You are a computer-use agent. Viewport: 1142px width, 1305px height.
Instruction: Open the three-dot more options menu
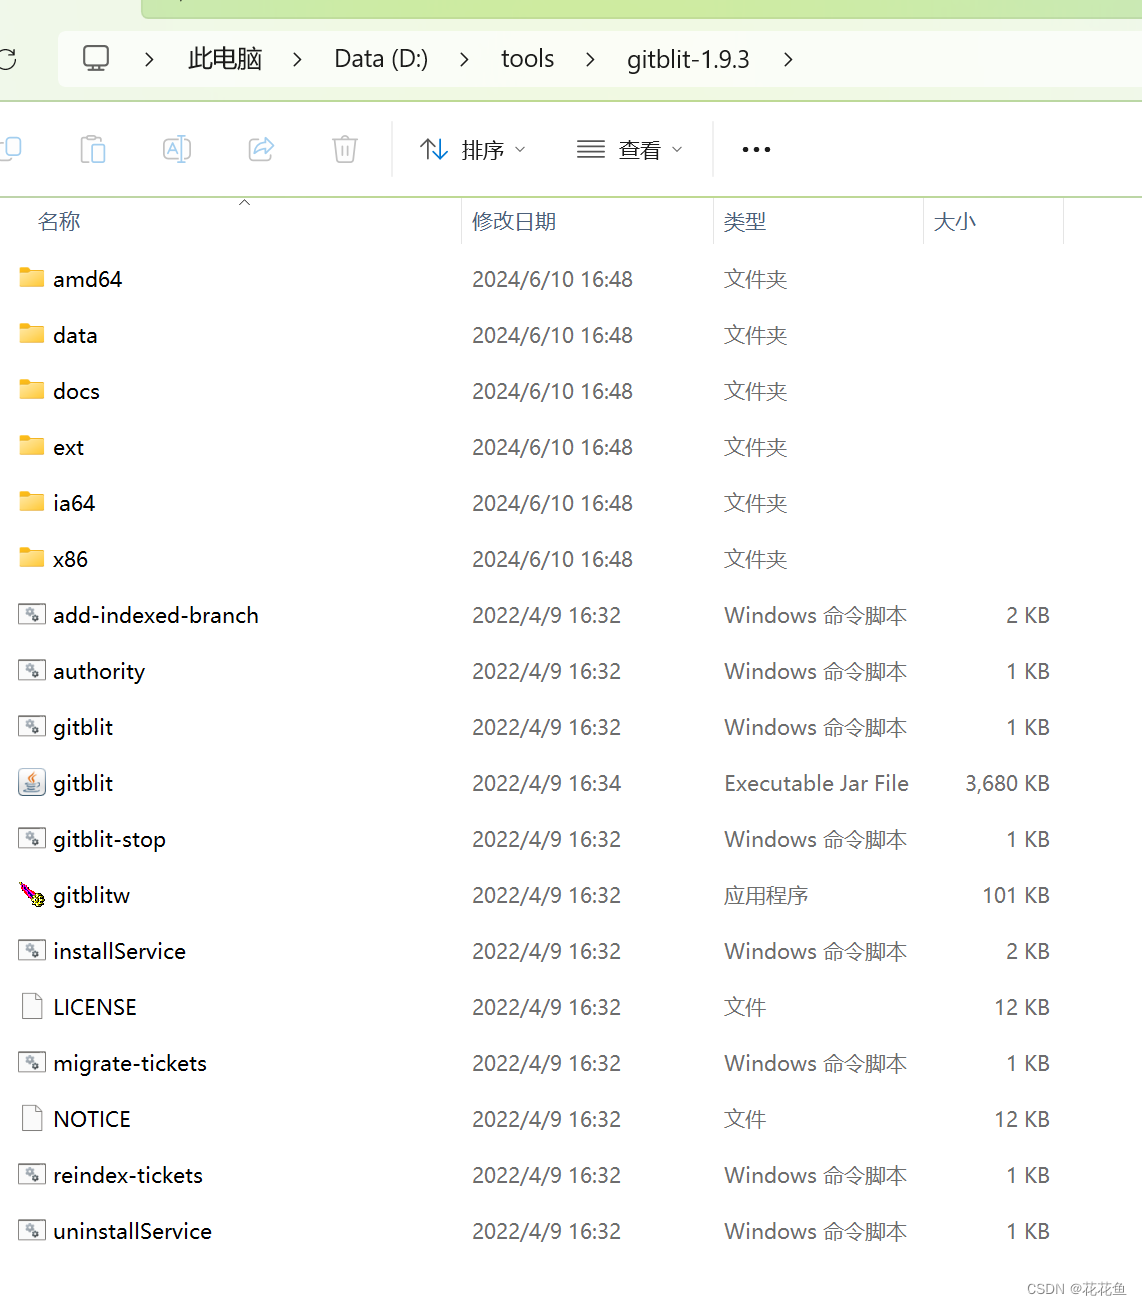pos(756,149)
